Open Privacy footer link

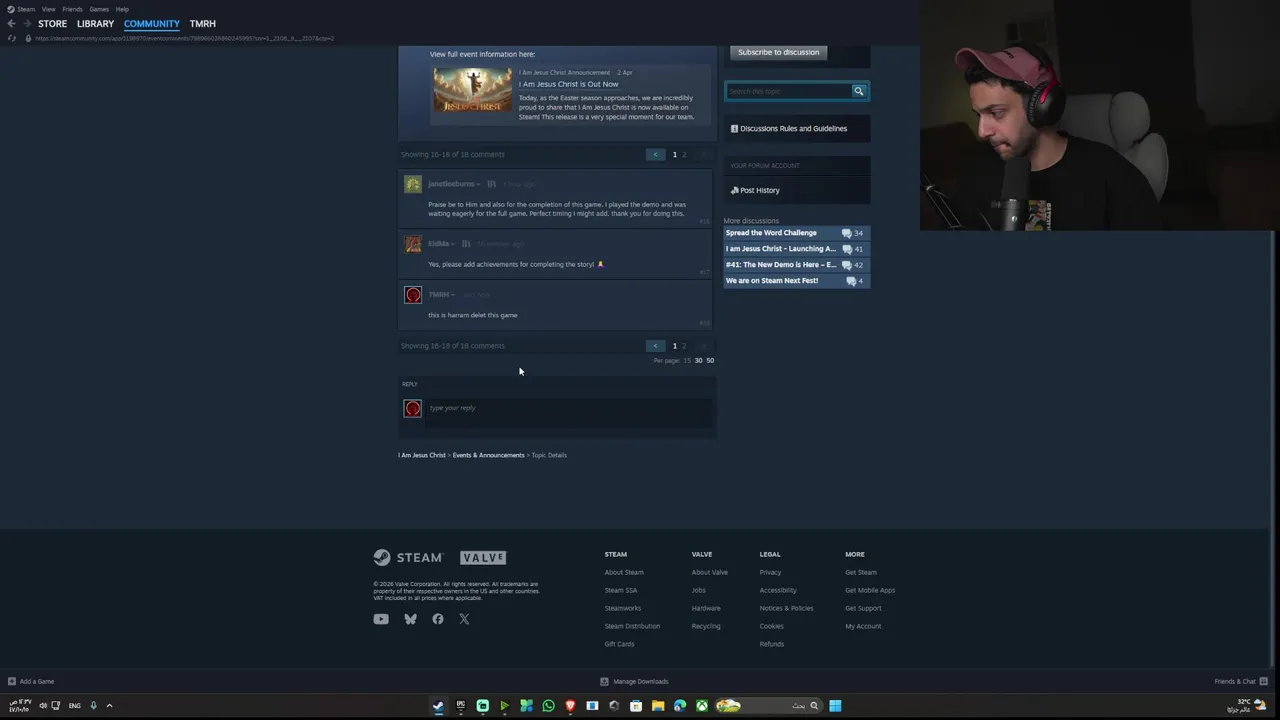770,572
